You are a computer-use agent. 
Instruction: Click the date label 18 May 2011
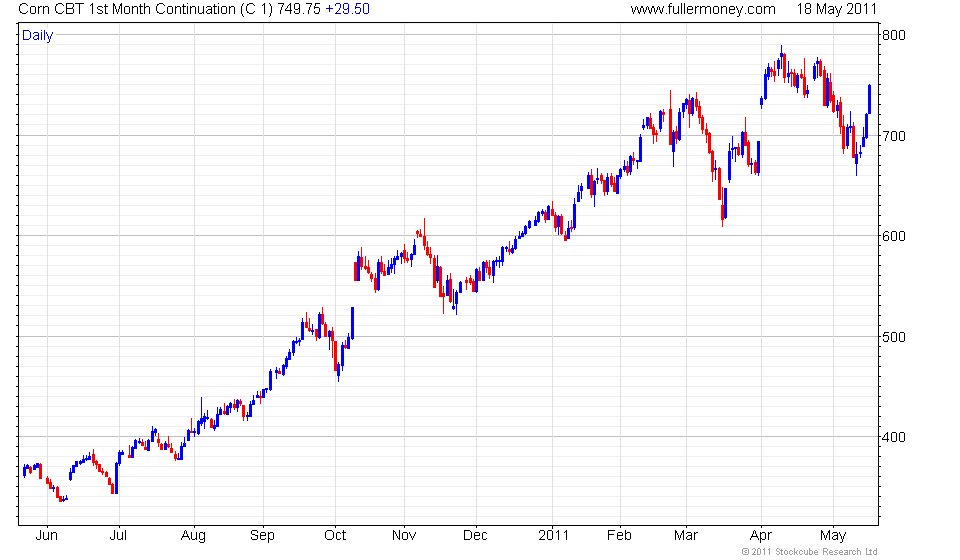point(836,9)
